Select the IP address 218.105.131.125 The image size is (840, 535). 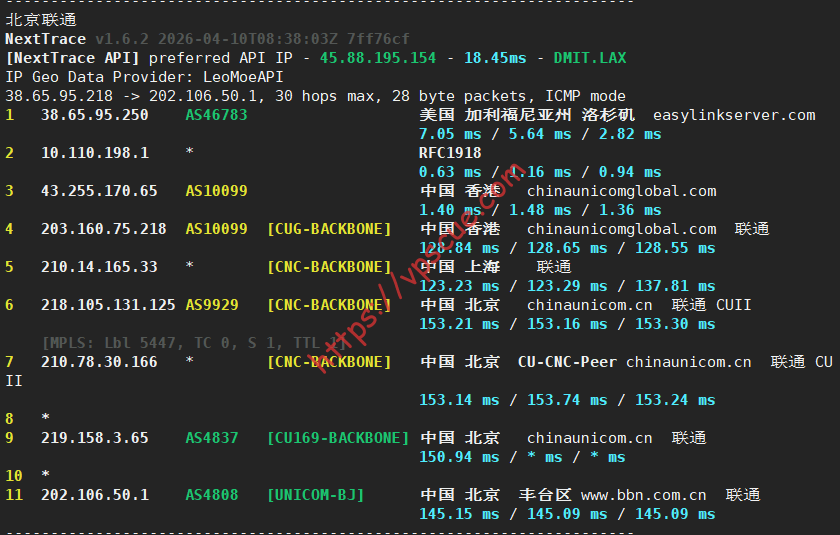108,305
